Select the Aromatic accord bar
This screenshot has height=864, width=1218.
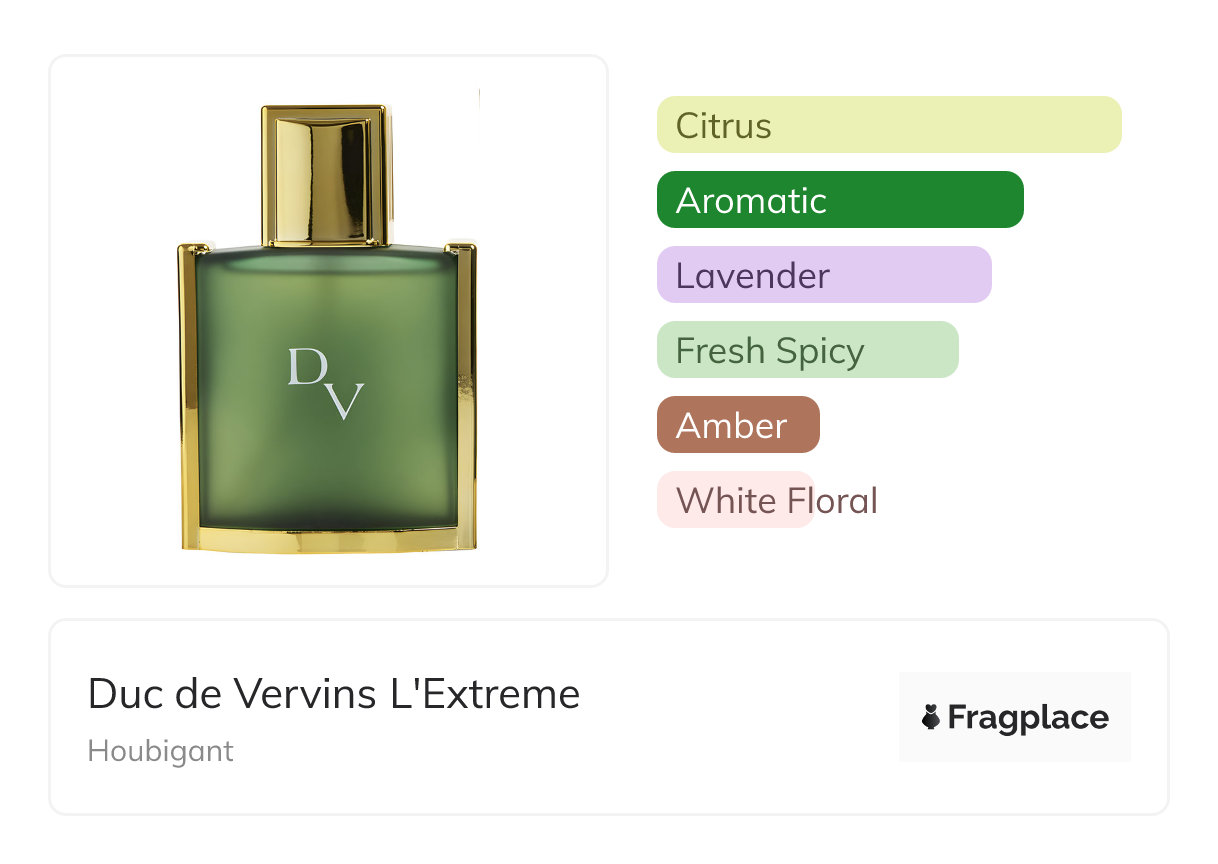click(840, 200)
